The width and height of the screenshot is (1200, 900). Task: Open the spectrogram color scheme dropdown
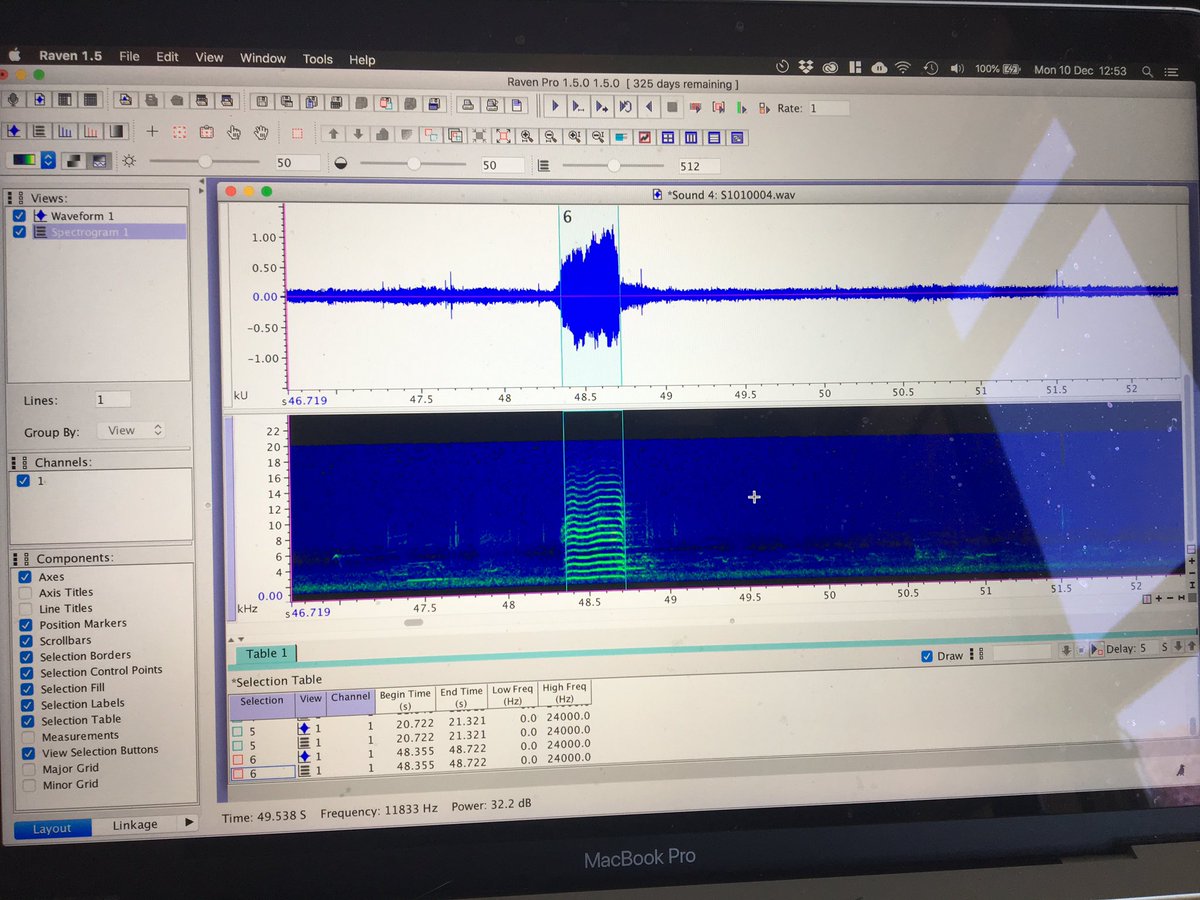(x=47, y=159)
